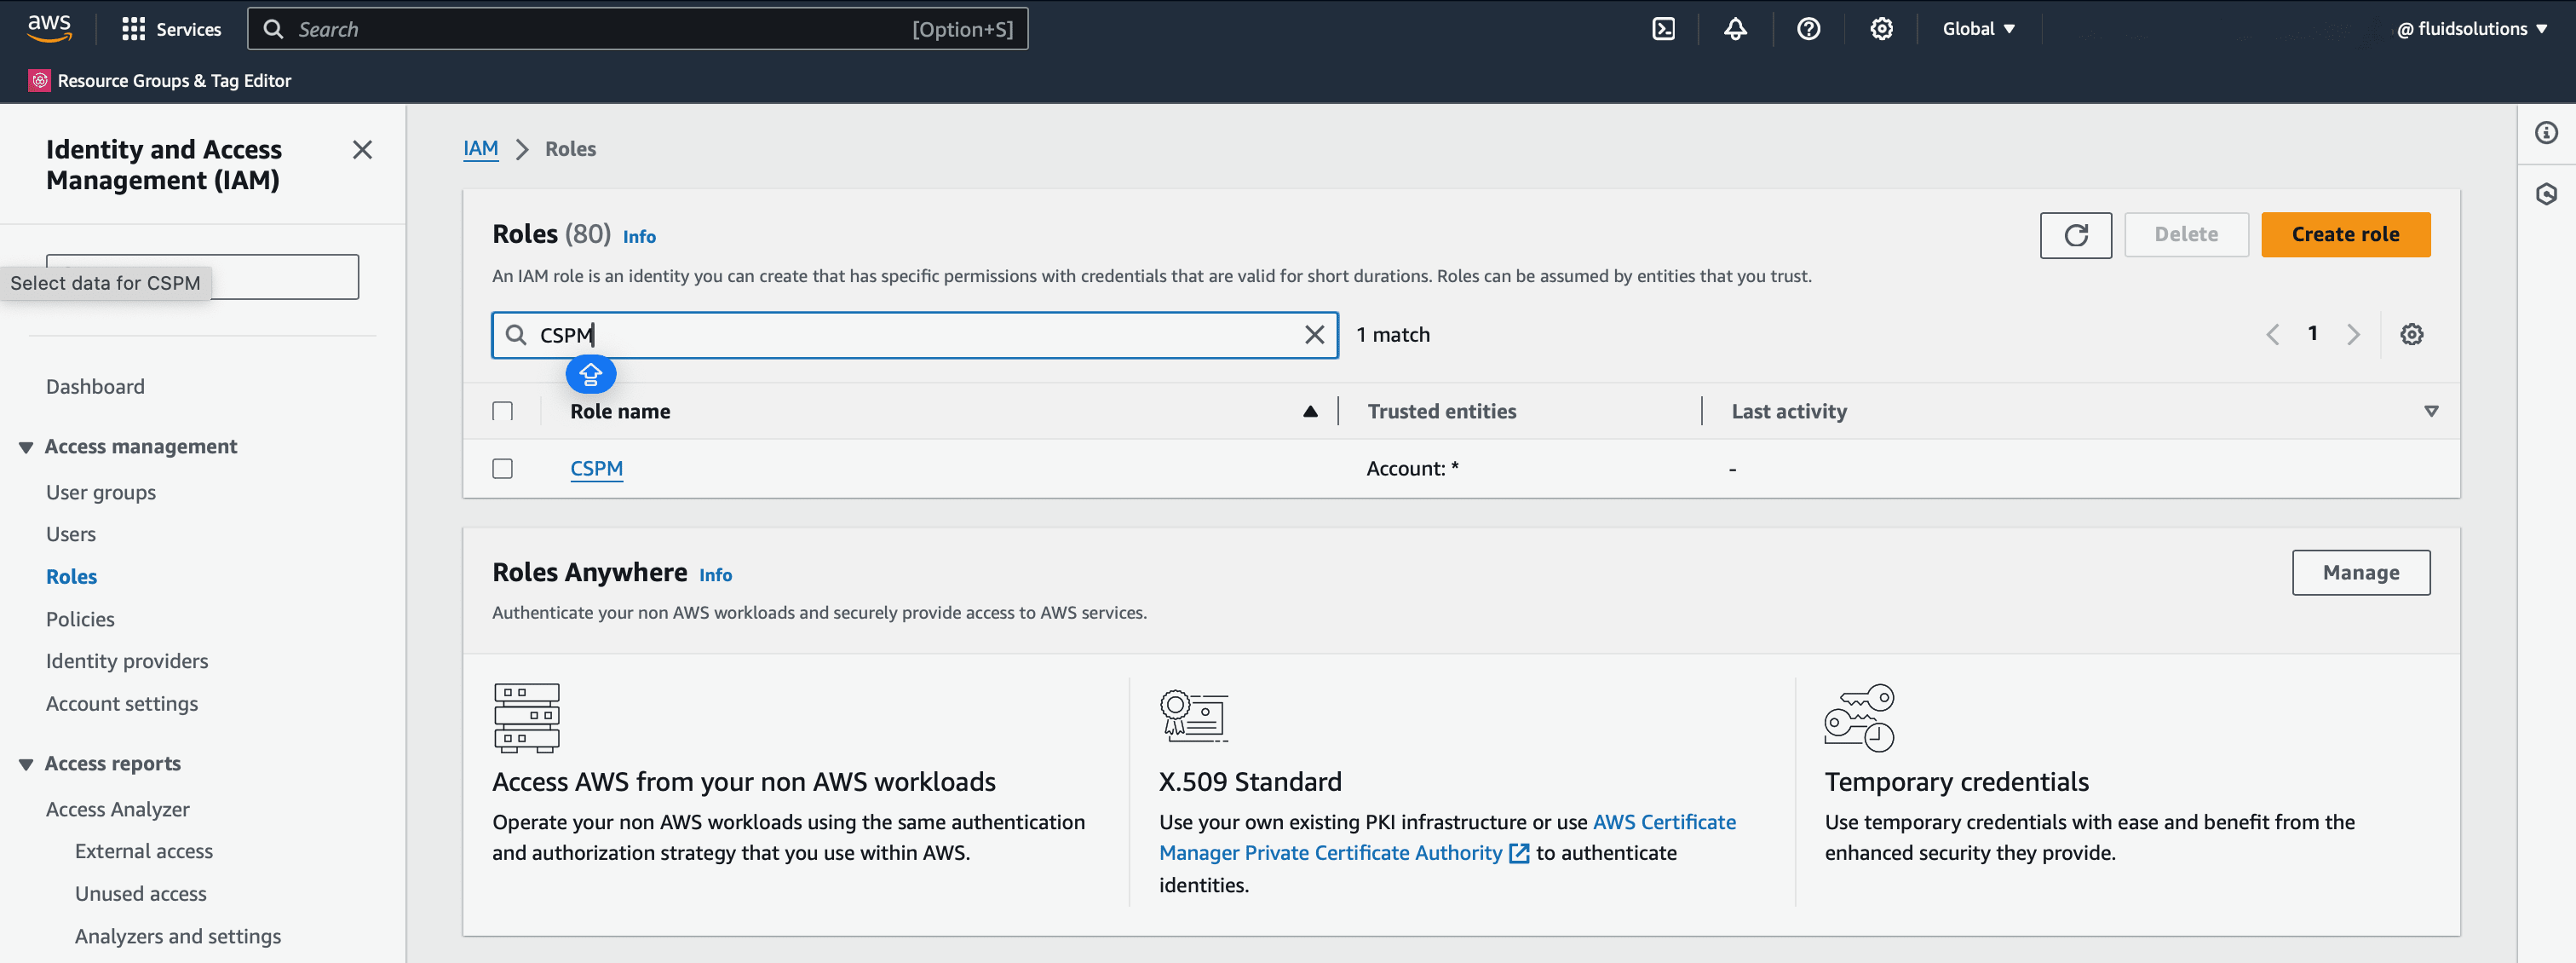Open the Global region dropdown
2576x963 pixels.
(x=1978, y=29)
